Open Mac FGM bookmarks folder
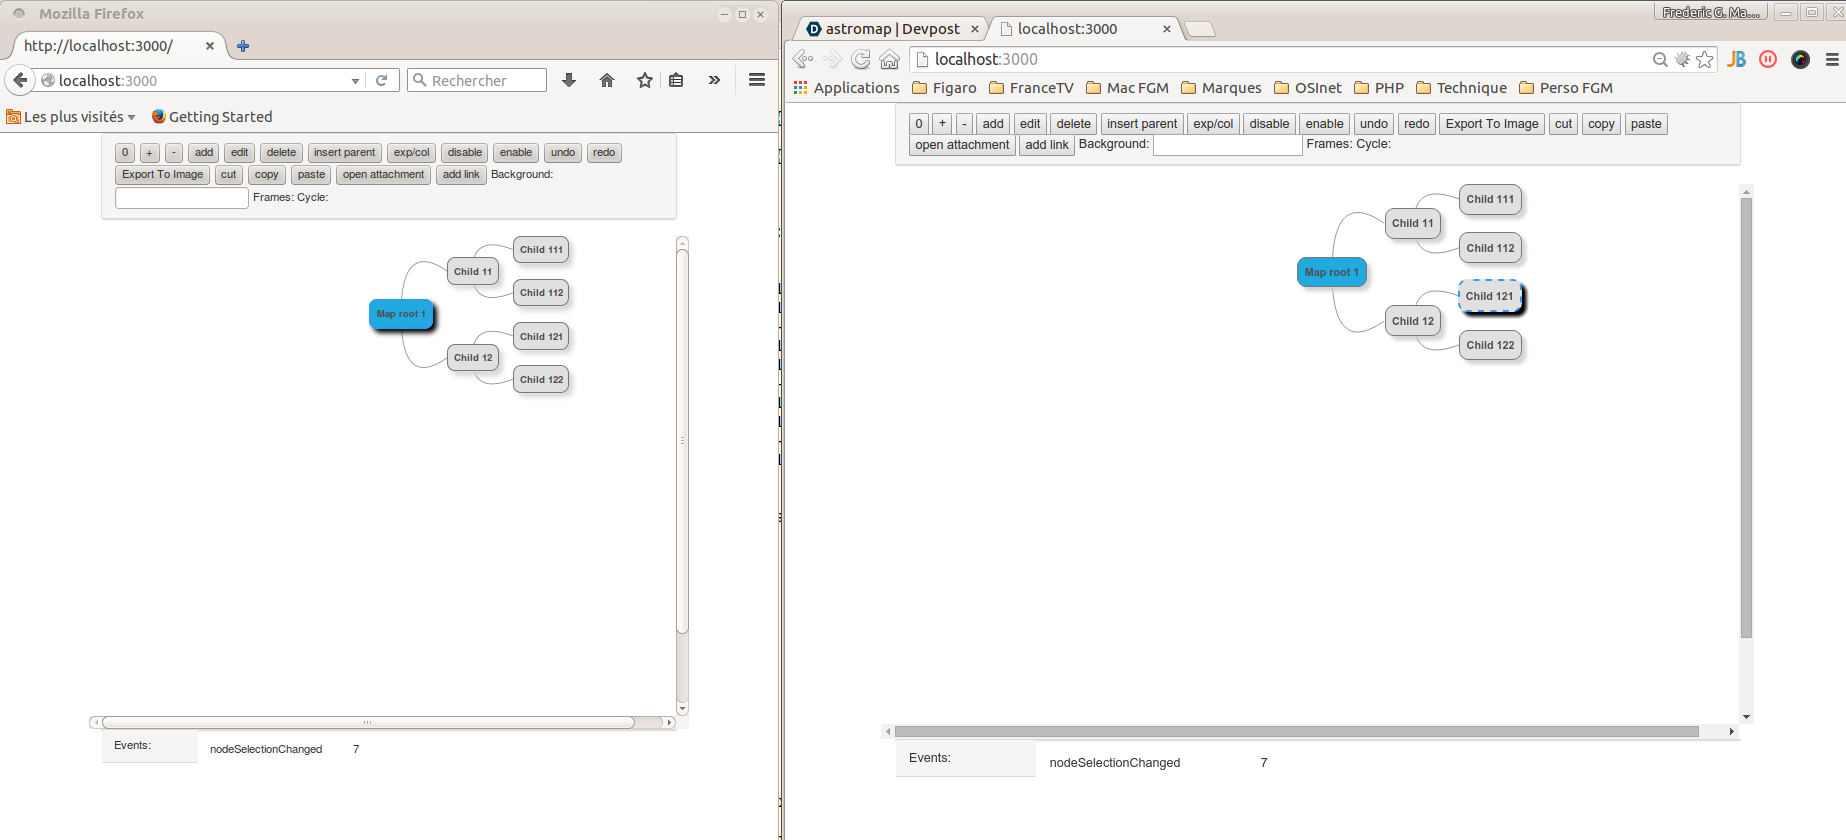Image resolution: width=1846 pixels, height=840 pixels. click(x=1127, y=88)
